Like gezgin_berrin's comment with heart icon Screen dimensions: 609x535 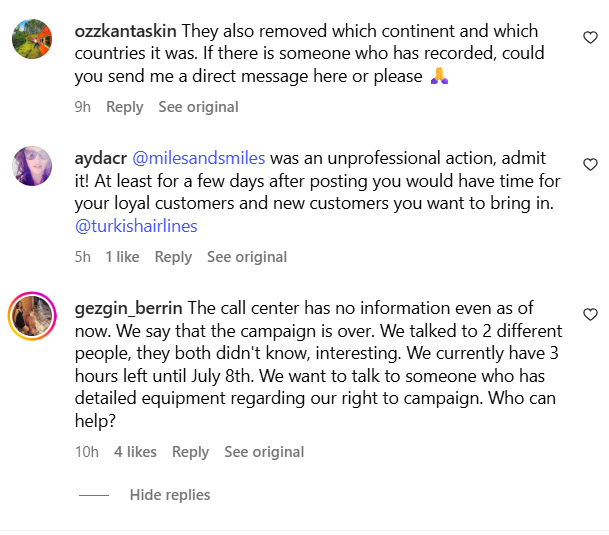(x=590, y=314)
